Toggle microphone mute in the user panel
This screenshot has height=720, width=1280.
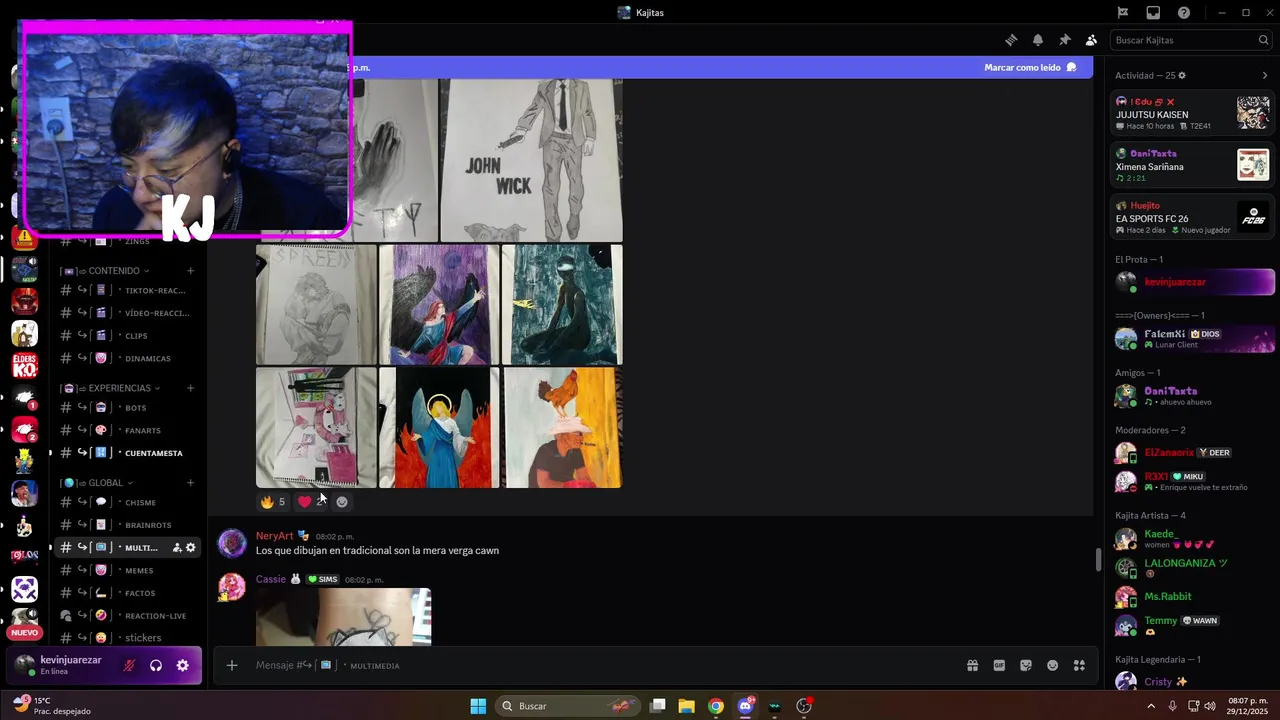[x=129, y=665]
